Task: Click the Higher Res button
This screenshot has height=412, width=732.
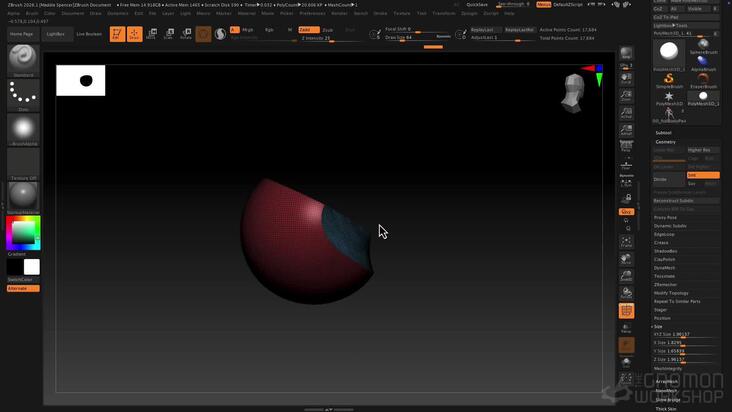Action: click(x=703, y=150)
